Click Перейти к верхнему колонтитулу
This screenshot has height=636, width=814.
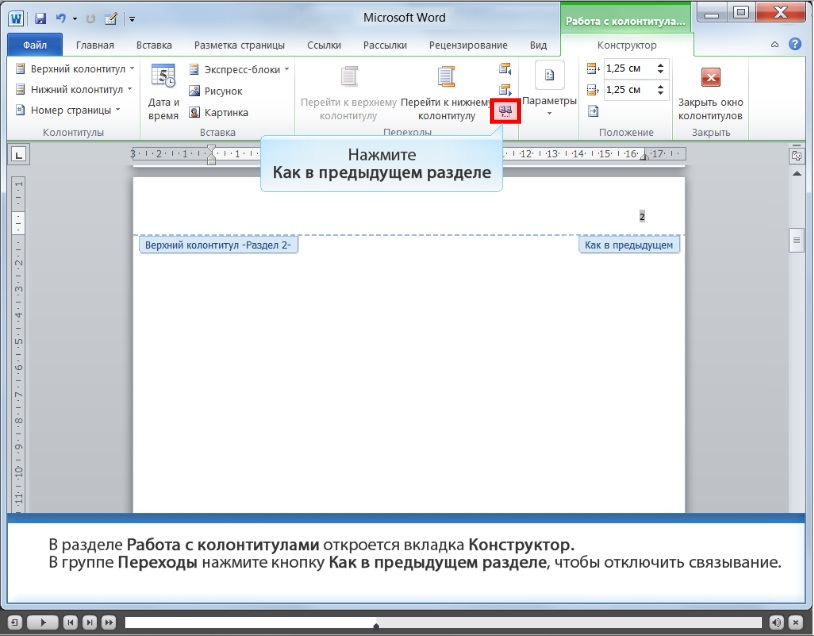click(348, 93)
